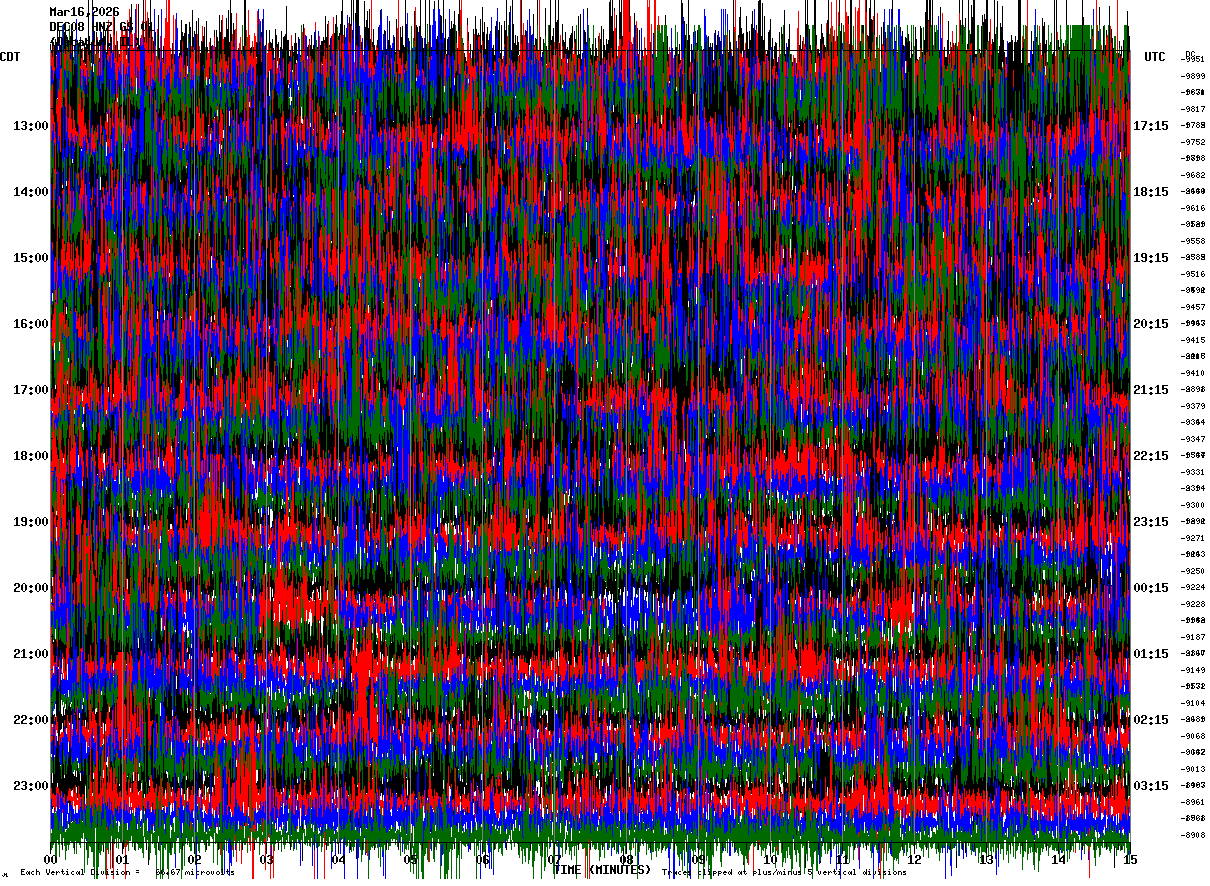Select the 14:00 CDT time label
1210x886 pixels.
tap(31, 192)
